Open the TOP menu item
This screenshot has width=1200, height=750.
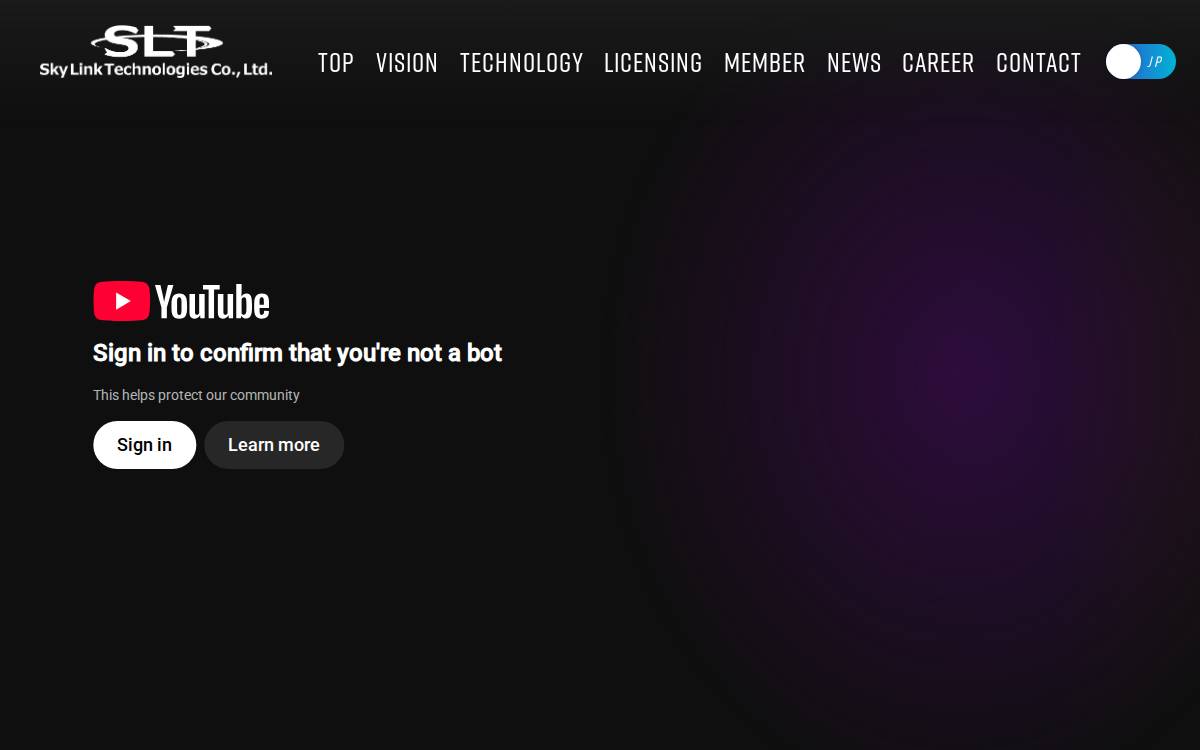pos(336,63)
